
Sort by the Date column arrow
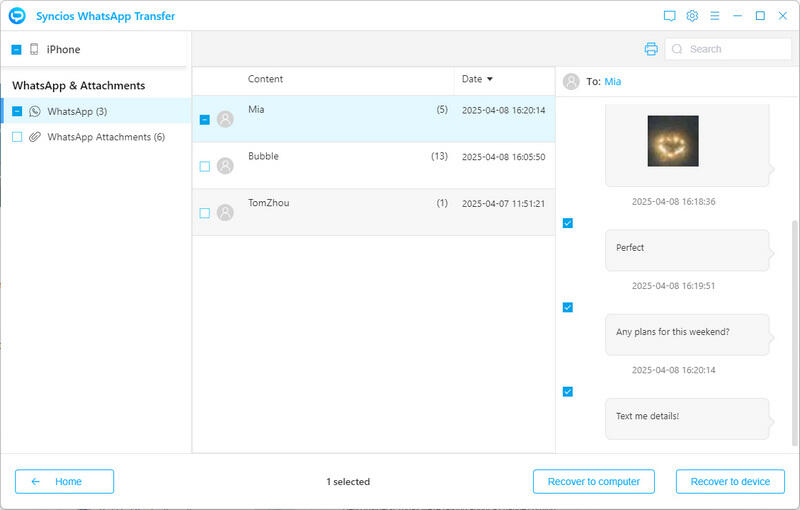490,79
